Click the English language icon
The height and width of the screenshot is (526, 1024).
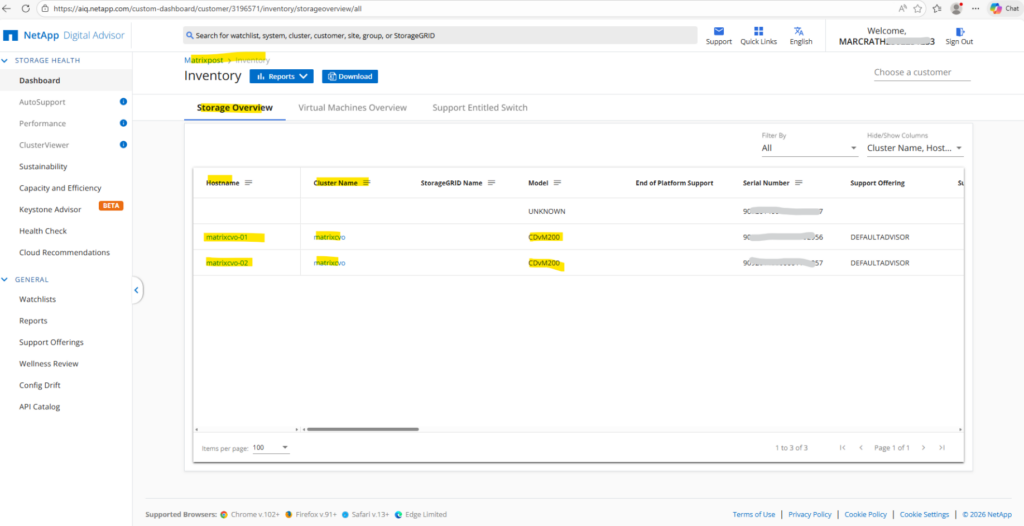[800, 31]
